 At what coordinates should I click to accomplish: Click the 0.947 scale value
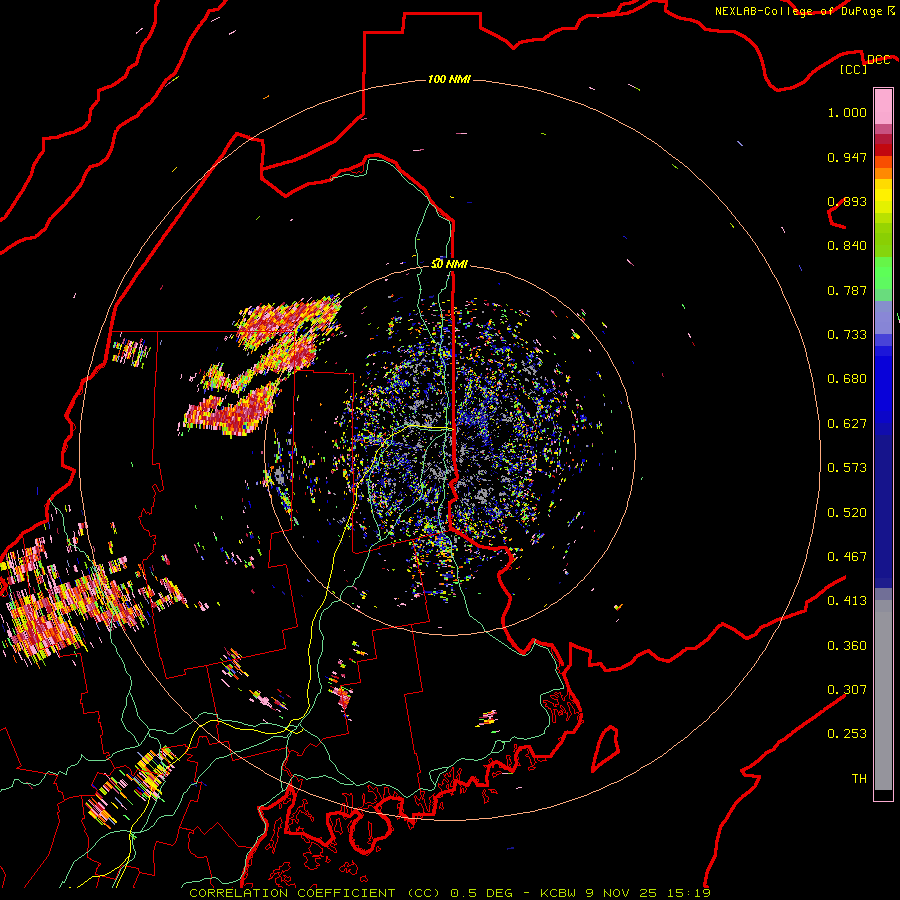(847, 157)
